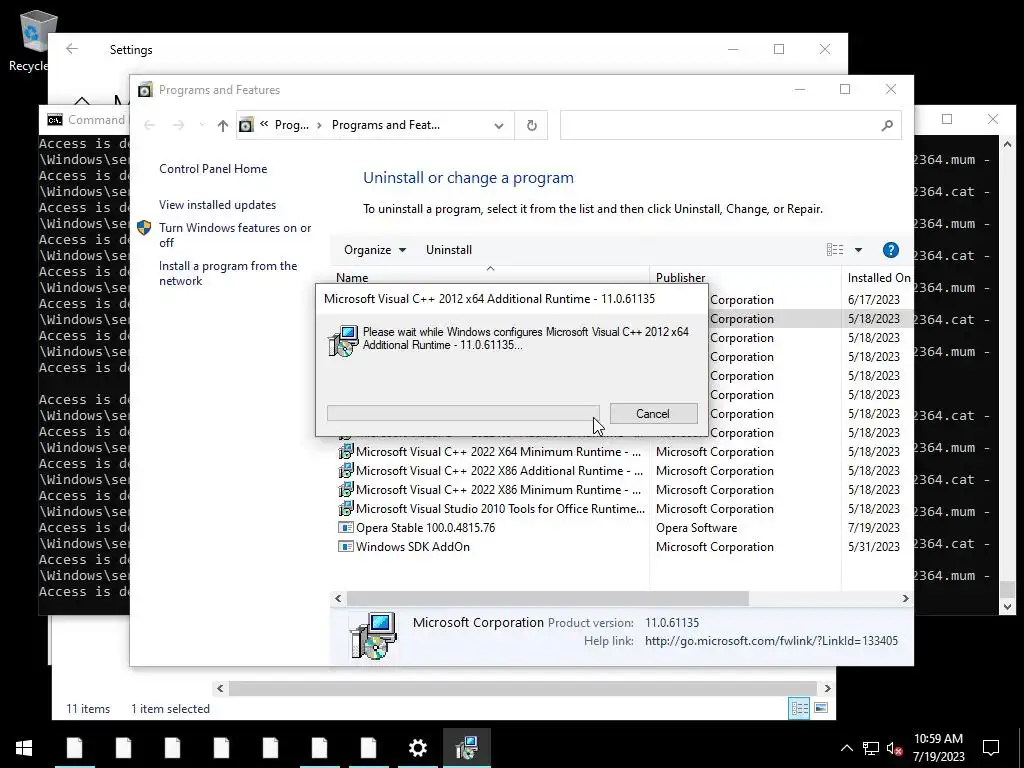Open Install a program from the network
Viewport: 1024px width, 768px height.
point(228,273)
